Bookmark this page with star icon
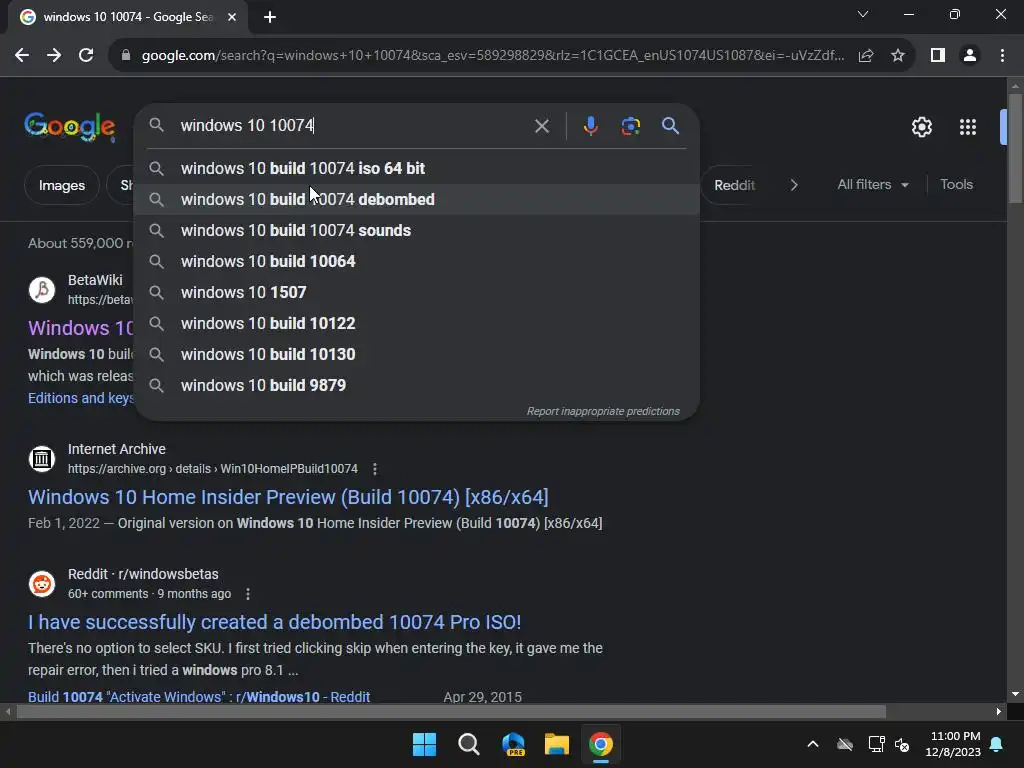The image size is (1024, 768). point(898,56)
